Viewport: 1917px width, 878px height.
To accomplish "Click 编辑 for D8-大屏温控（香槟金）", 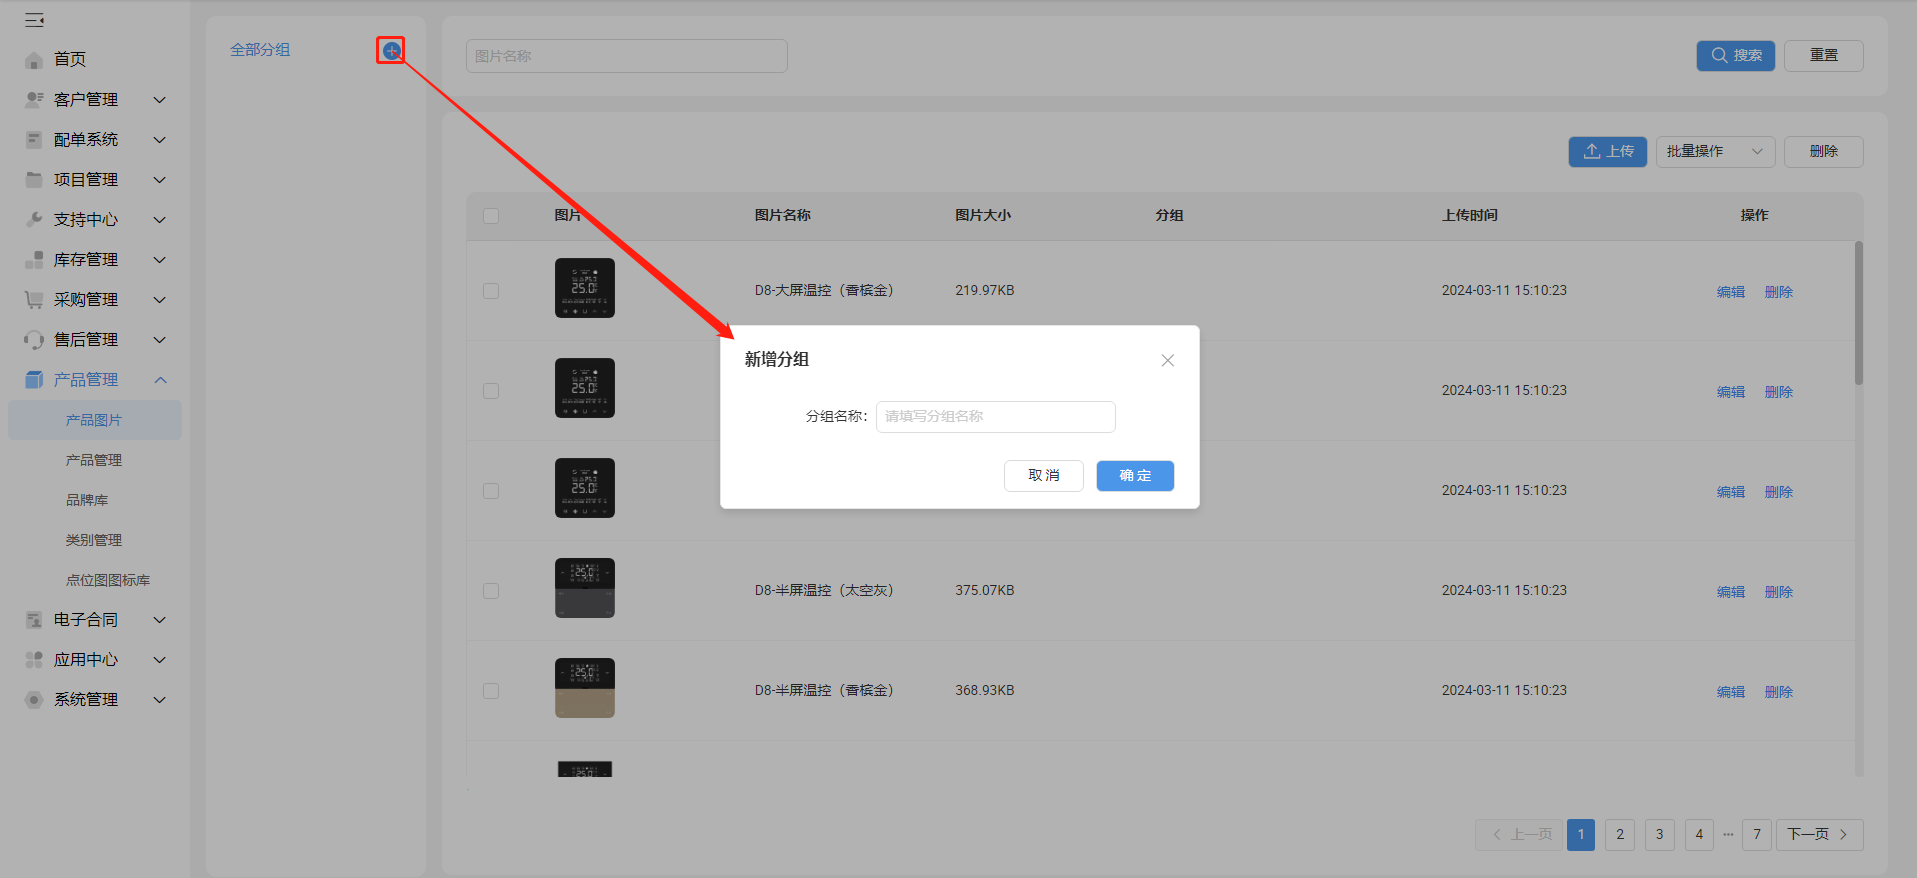I will pyautogui.click(x=1731, y=292).
